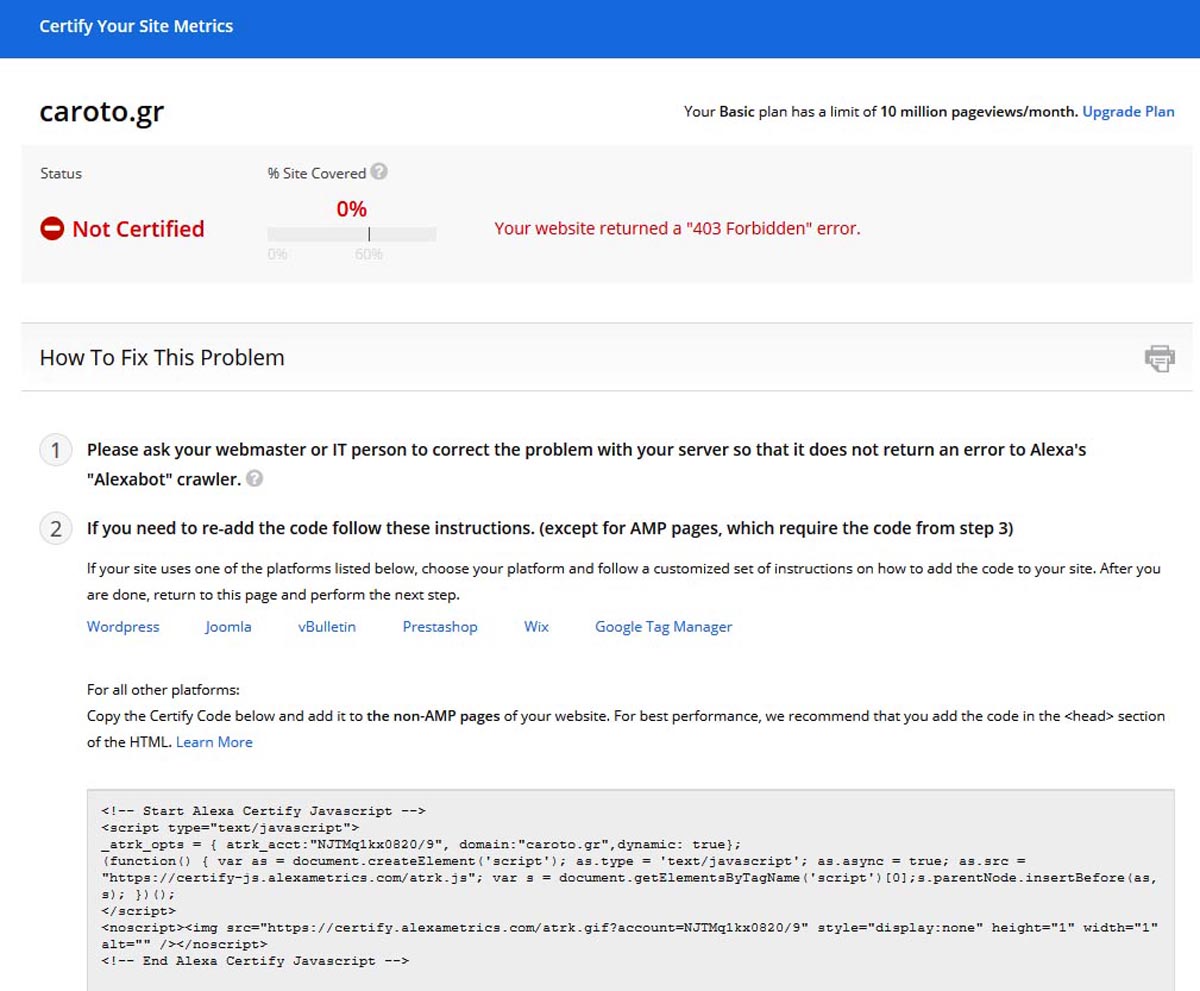This screenshot has height=991, width=1200.
Task: Open Prestashop installation instructions
Action: [440, 627]
